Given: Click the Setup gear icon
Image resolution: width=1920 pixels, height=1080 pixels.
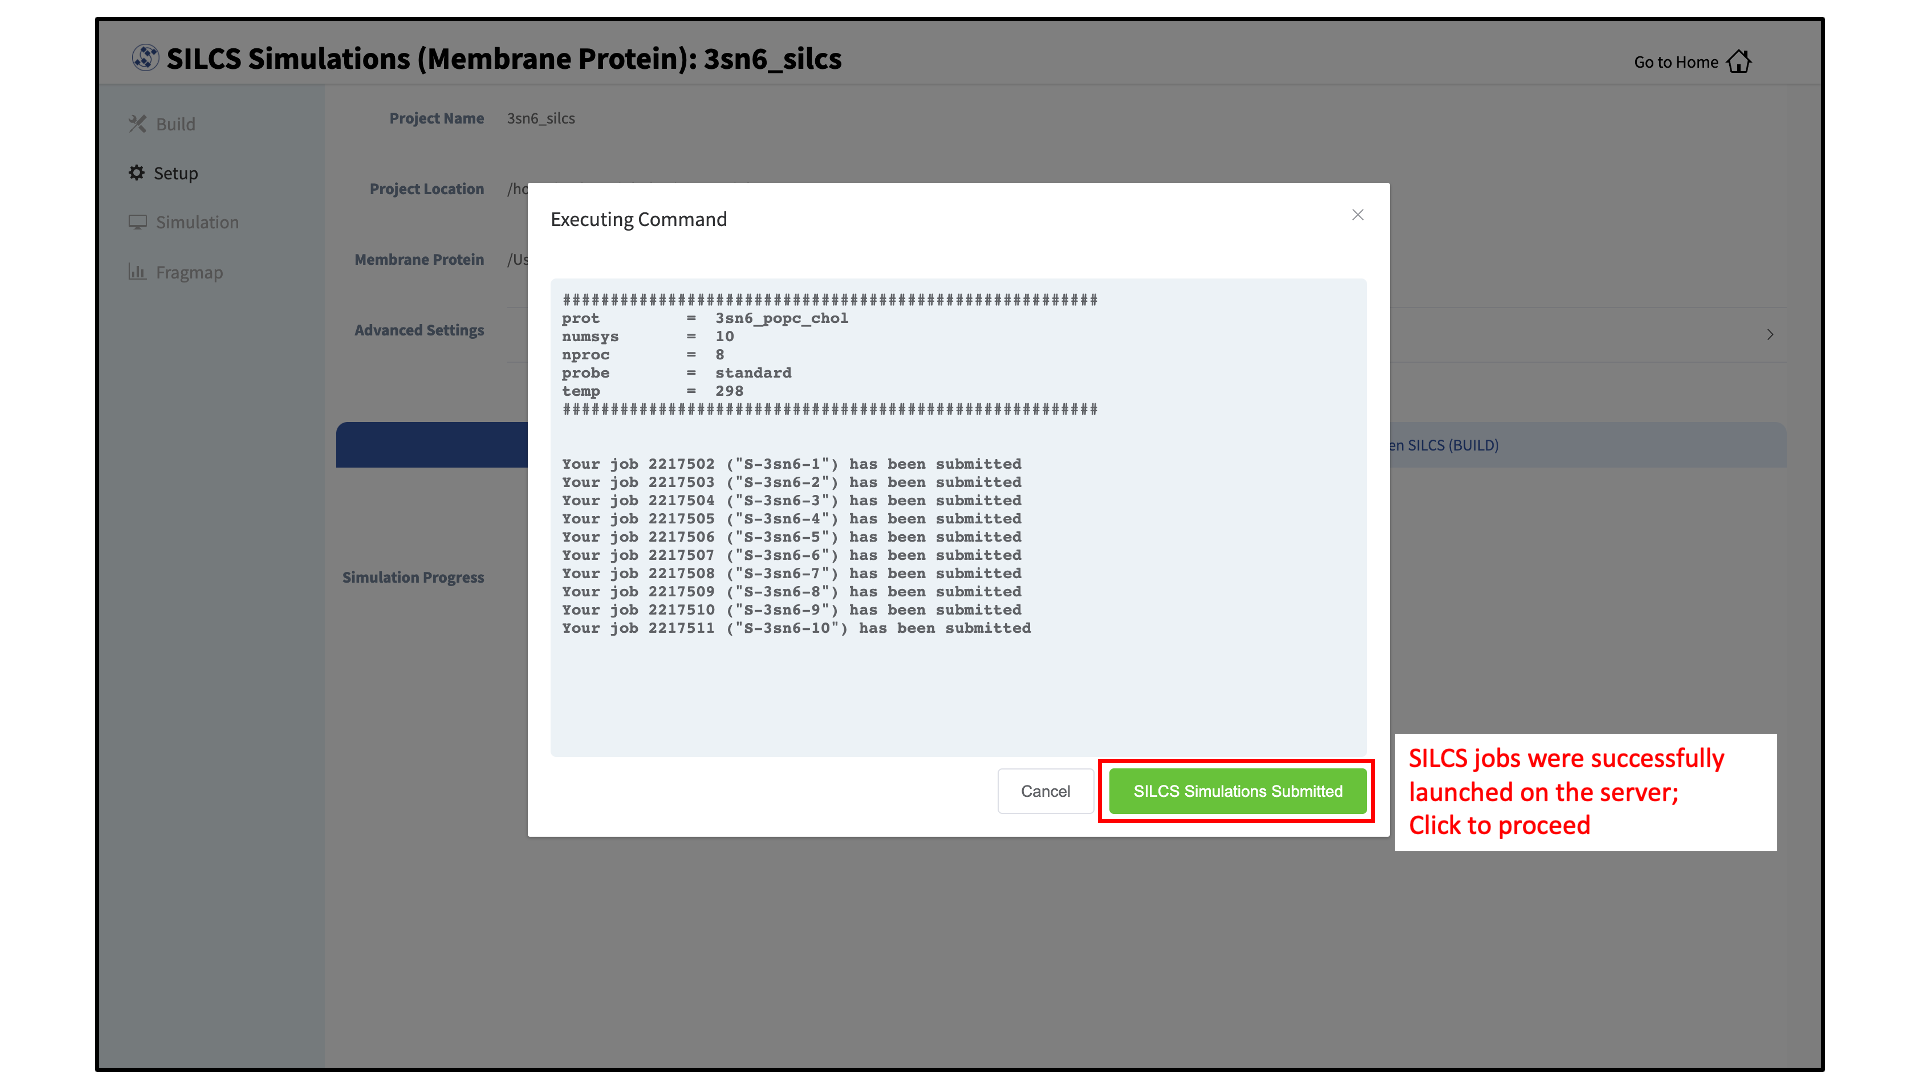Looking at the screenshot, I should pos(137,173).
